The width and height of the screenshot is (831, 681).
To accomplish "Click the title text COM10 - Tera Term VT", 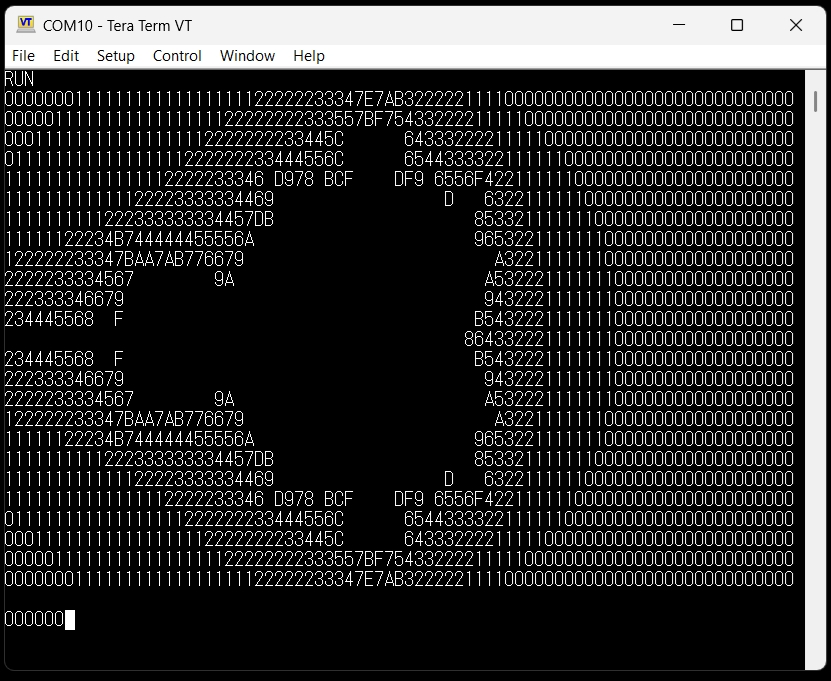I will click(117, 25).
